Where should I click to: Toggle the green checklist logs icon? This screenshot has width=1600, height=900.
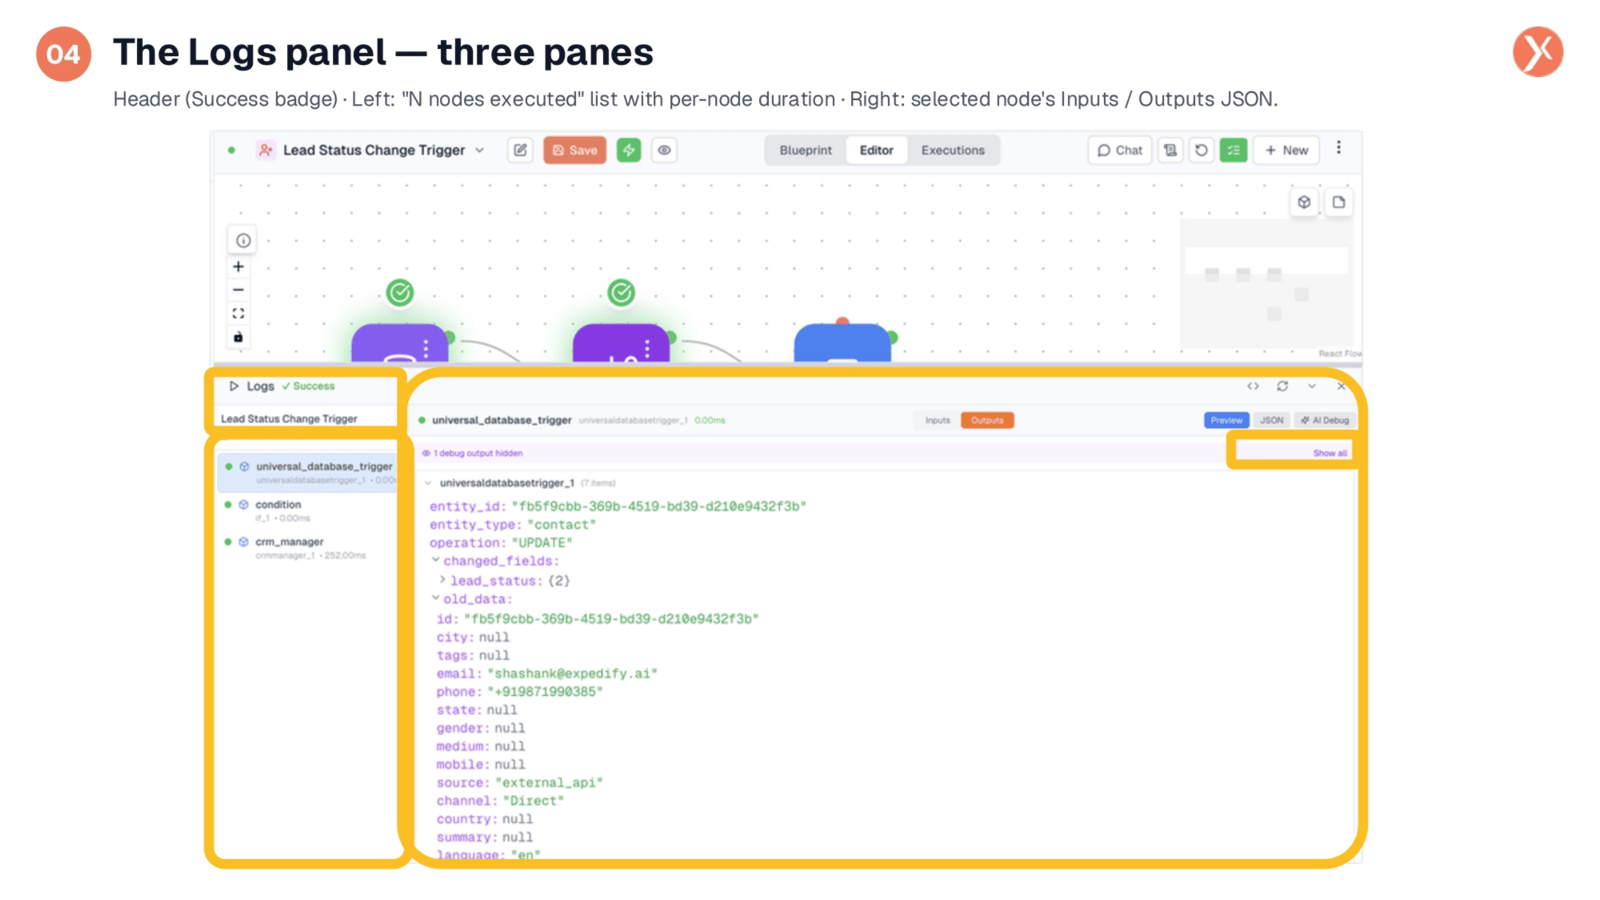coord(1233,150)
